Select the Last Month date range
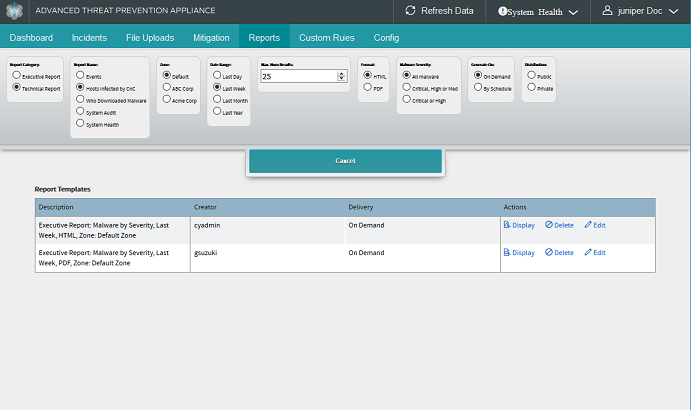Viewport: 691px width, 410px height. (216, 100)
